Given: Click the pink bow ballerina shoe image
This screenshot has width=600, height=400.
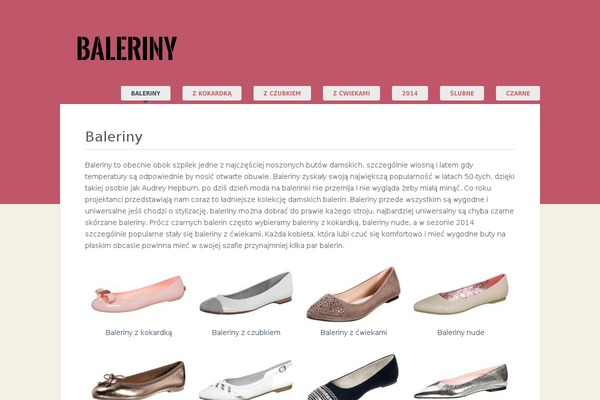Looking at the screenshot, I should tap(139, 294).
